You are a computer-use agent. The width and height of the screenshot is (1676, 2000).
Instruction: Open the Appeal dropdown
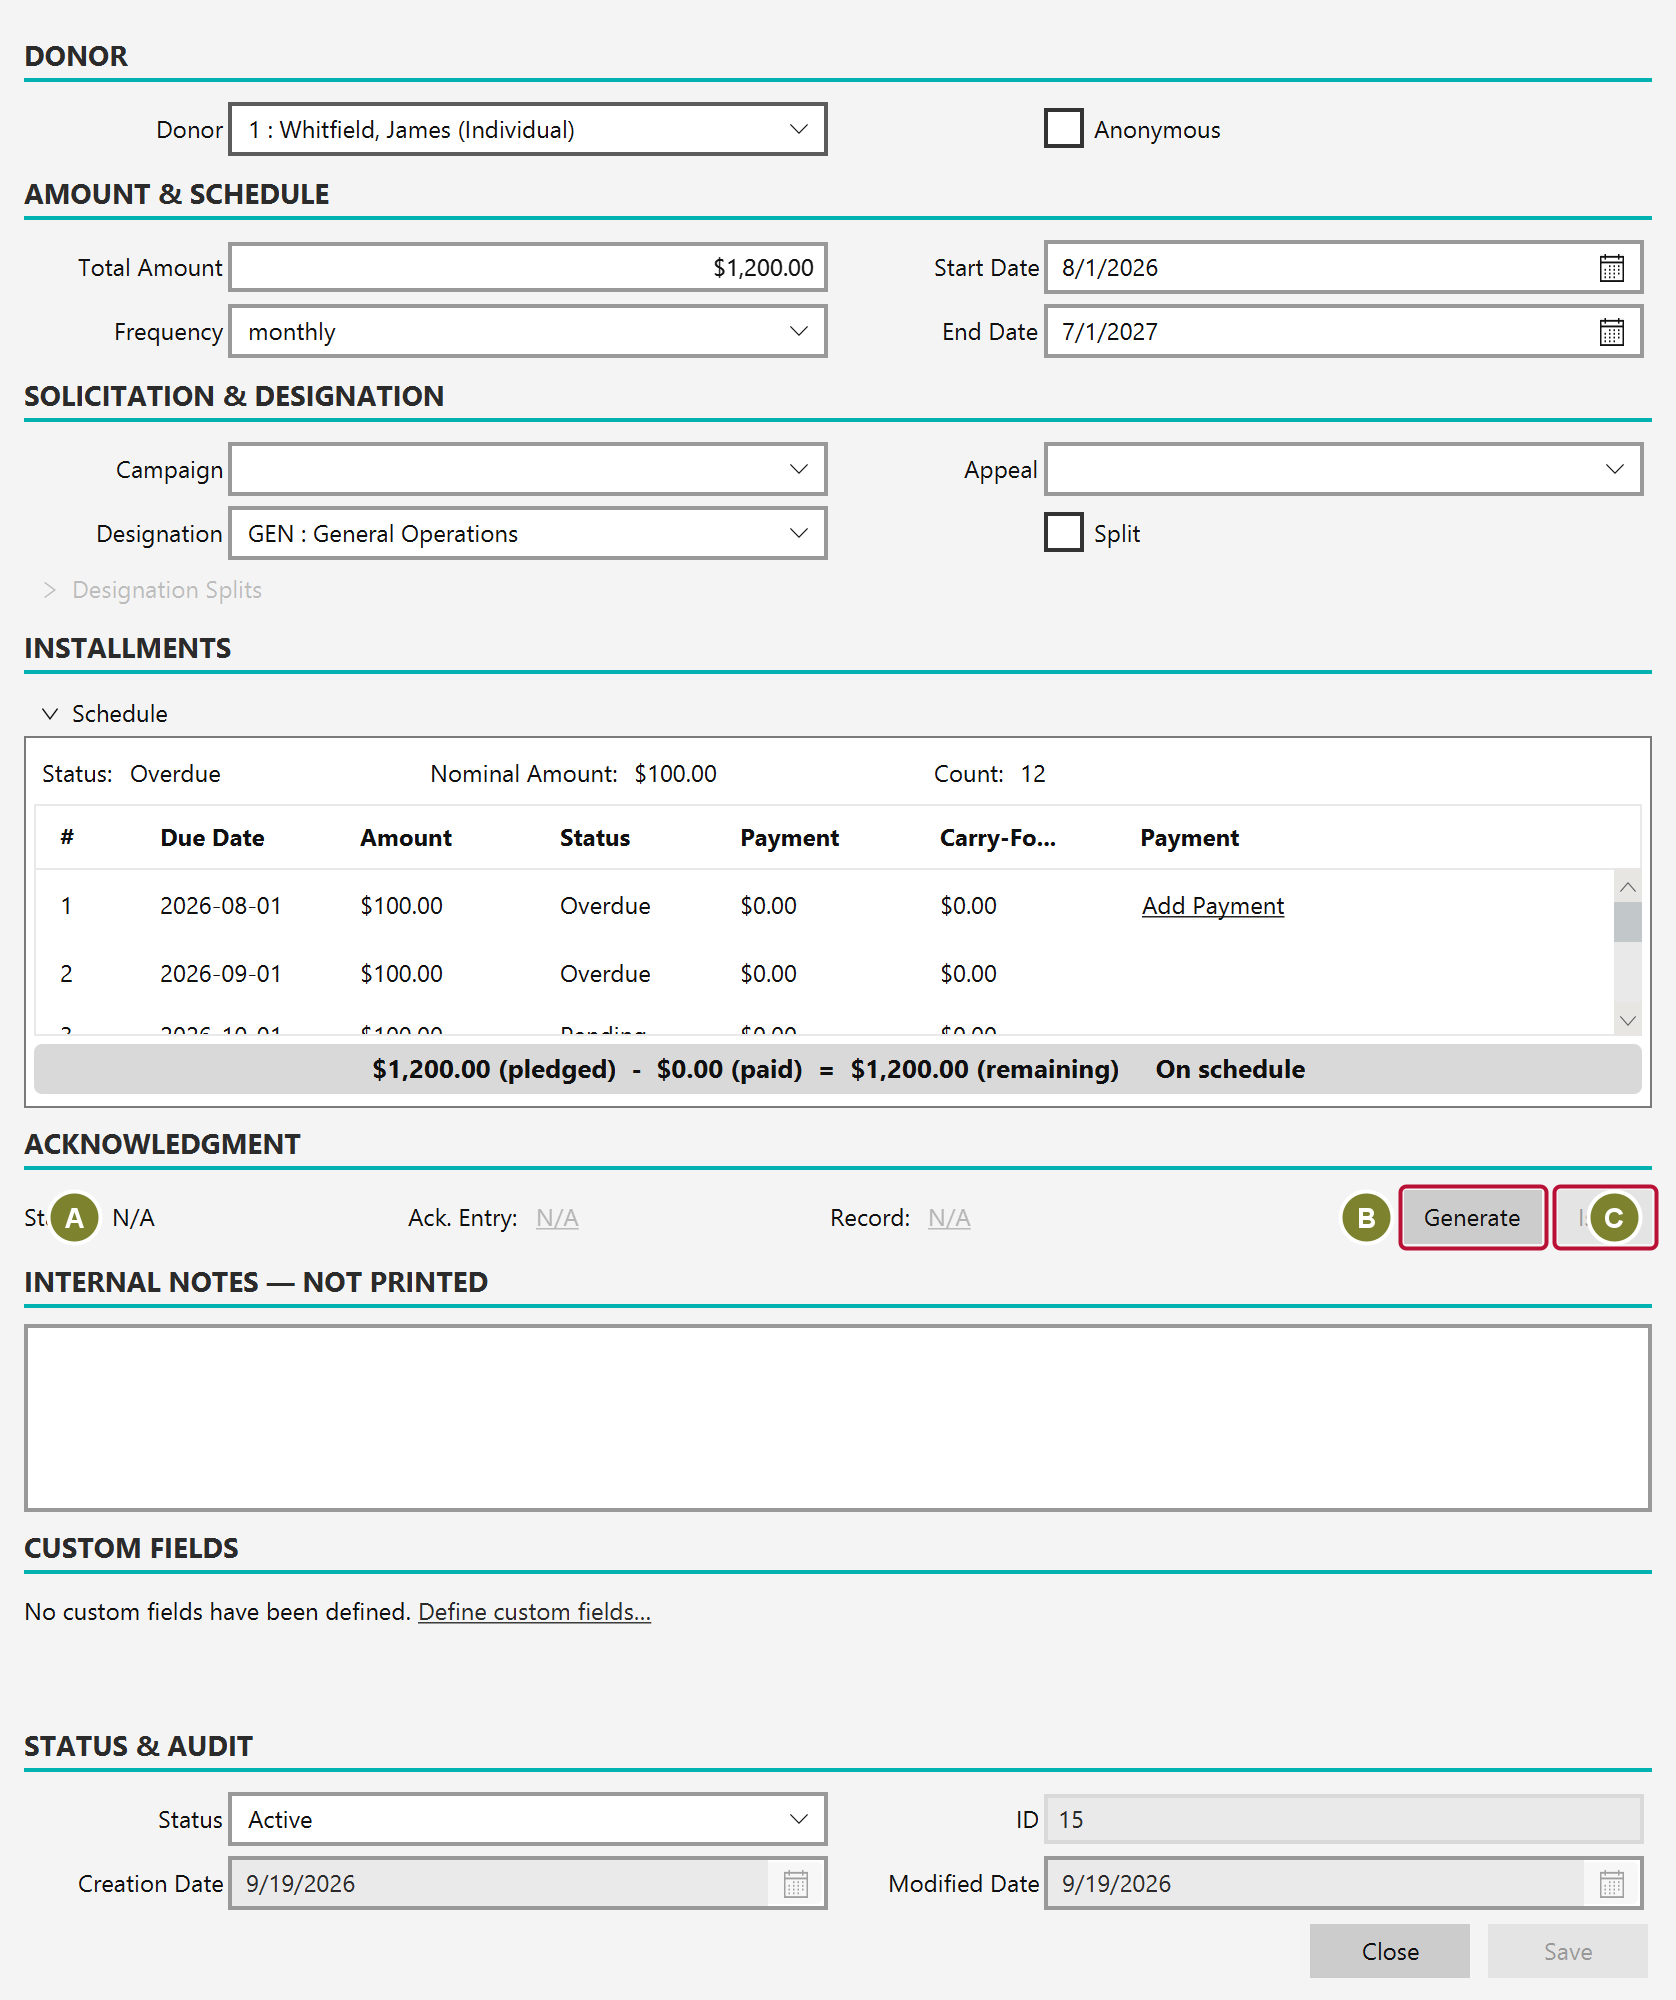click(x=1344, y=469)
